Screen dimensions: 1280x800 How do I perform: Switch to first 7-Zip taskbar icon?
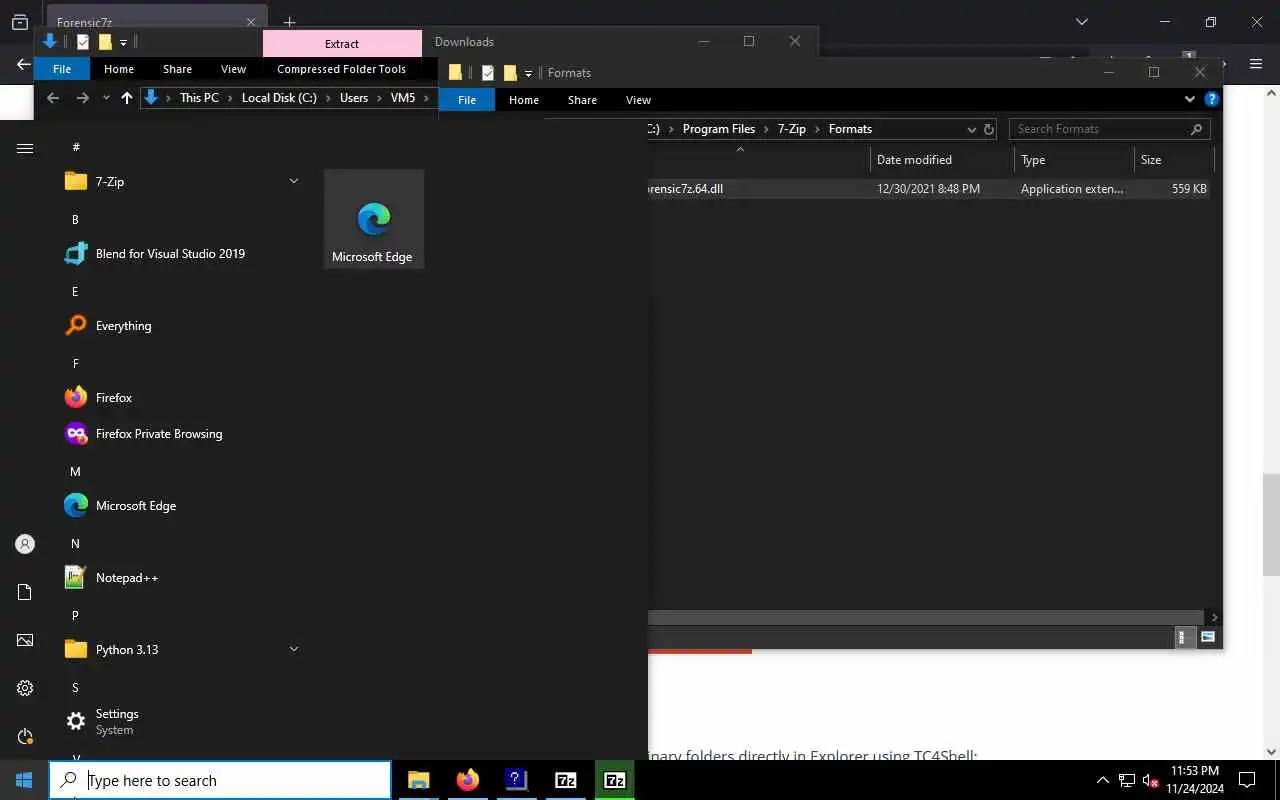(x=565, y=780)
